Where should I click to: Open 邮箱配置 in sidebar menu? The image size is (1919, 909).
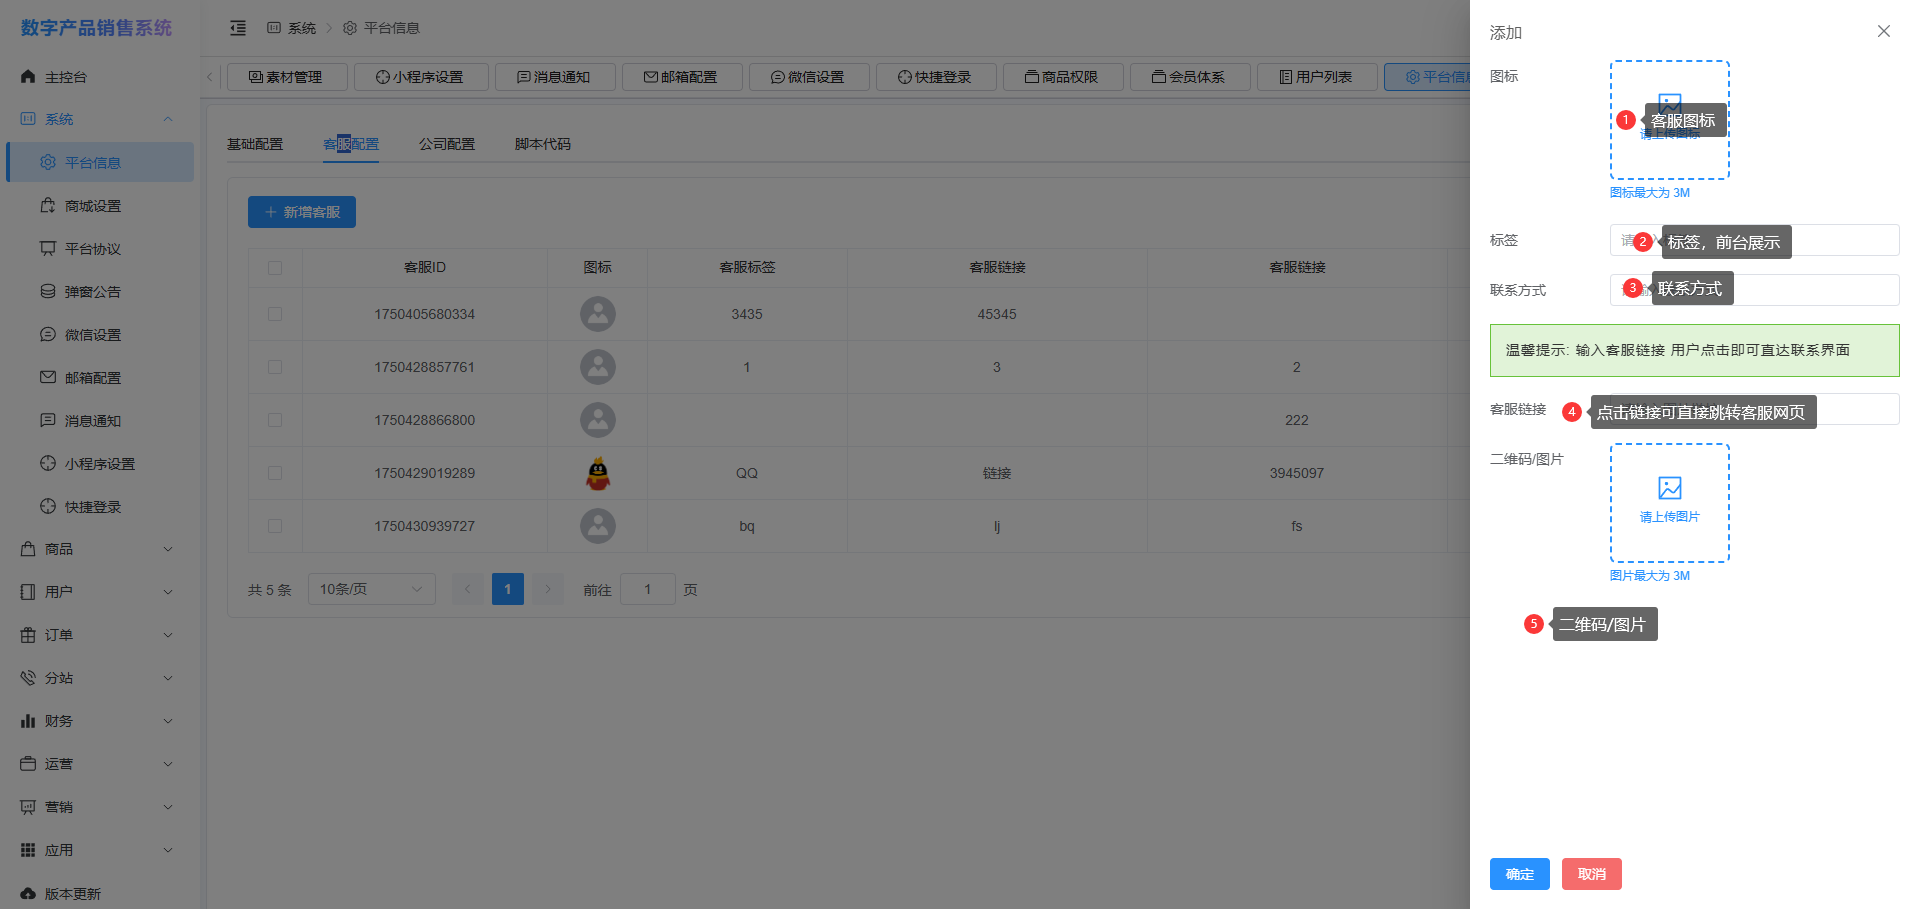pos(92,378)
